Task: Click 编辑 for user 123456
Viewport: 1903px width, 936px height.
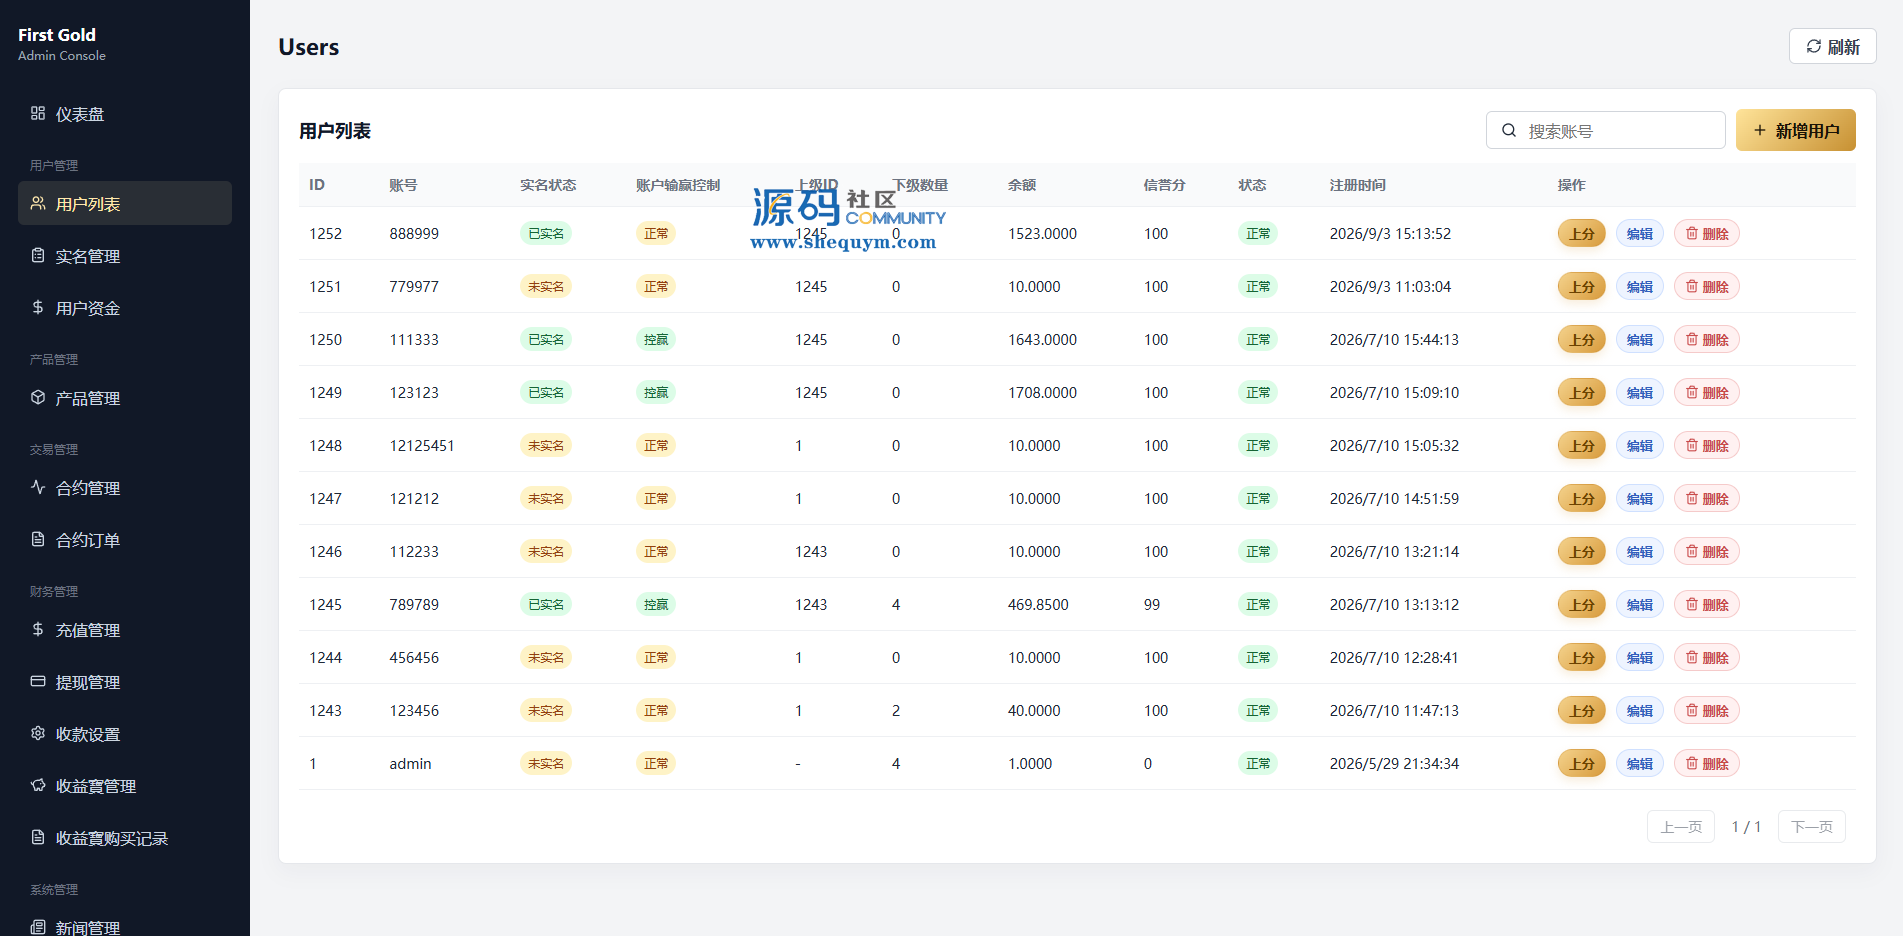Action: click(x=1639, y=710)
